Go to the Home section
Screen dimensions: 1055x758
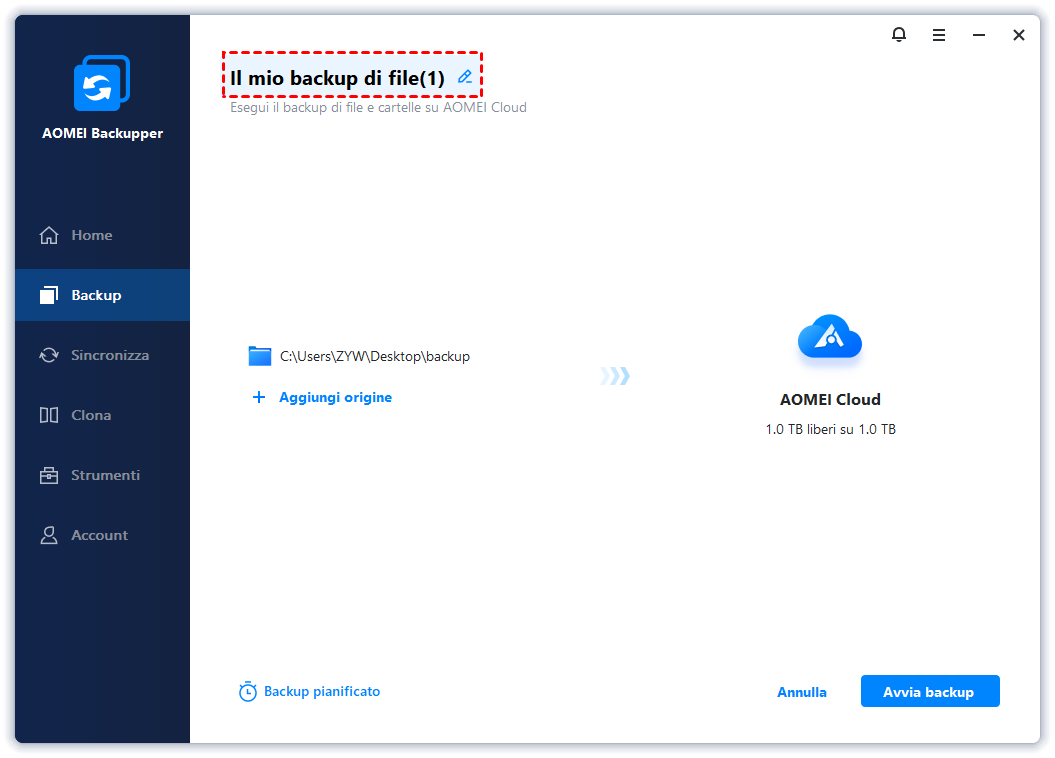102,235
